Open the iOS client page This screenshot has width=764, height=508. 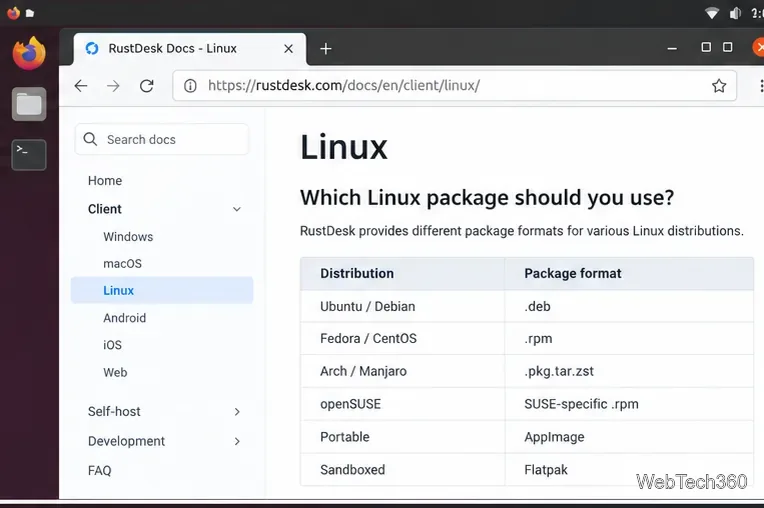[112, 345]
